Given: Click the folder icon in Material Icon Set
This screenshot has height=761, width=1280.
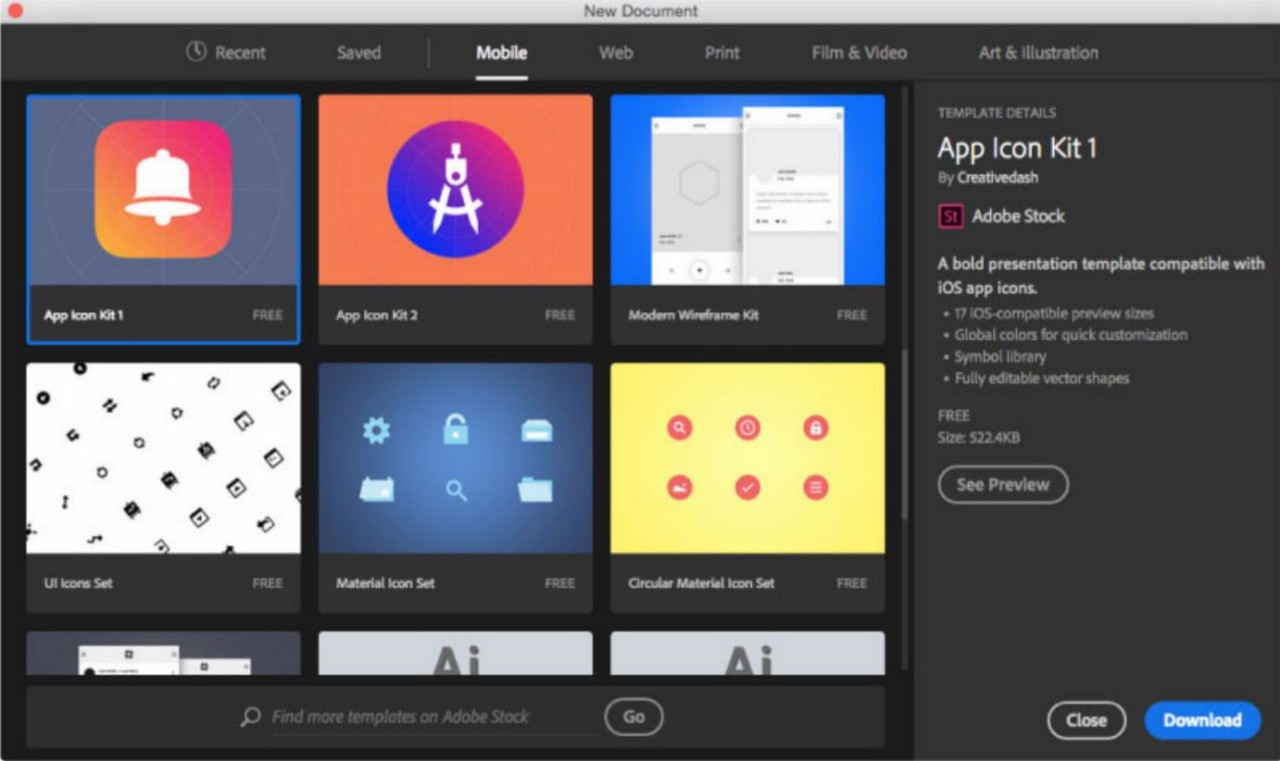Looking at the screenshot, I should point(536,490).
